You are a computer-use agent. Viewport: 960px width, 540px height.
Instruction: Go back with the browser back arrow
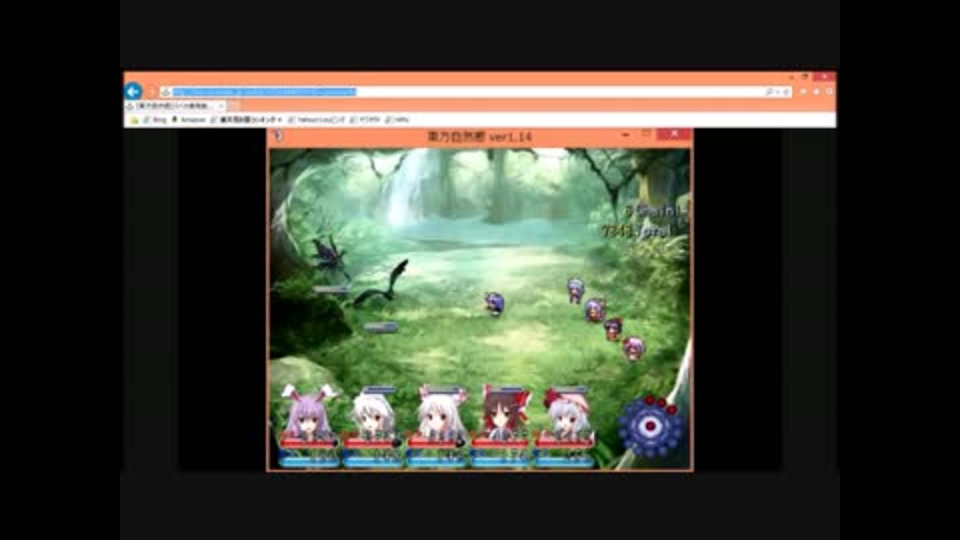pyautogui.click(x=133, y=91)
